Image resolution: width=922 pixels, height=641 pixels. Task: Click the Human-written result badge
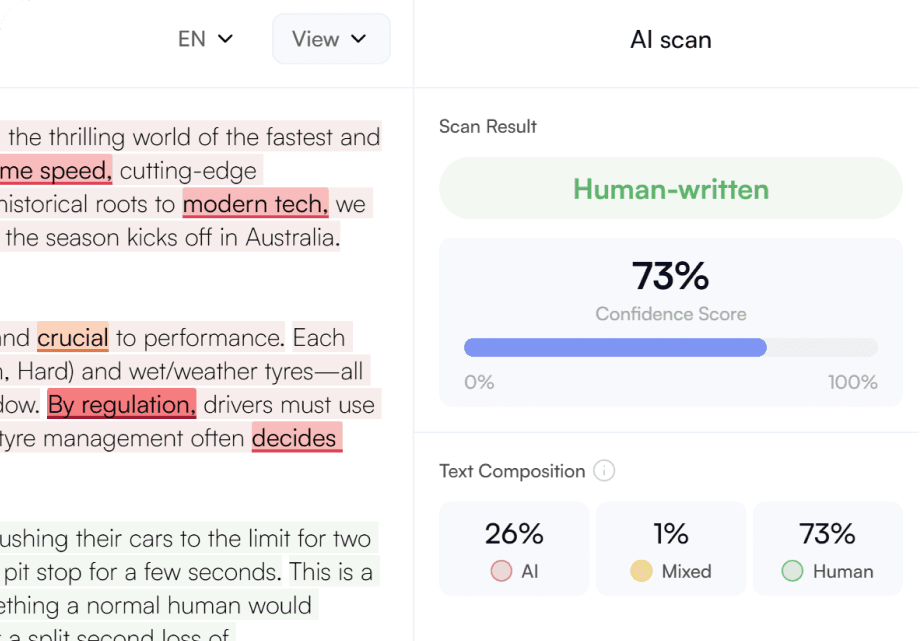coord(670,189)
